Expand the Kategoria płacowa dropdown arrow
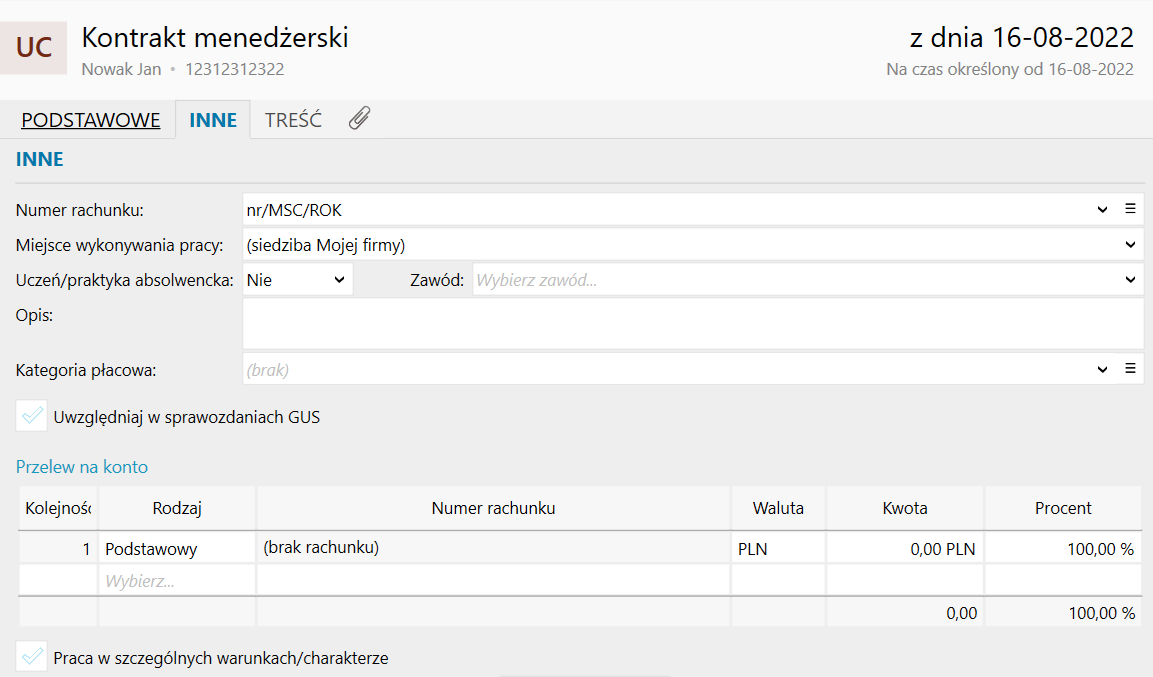 point(1103,368)
